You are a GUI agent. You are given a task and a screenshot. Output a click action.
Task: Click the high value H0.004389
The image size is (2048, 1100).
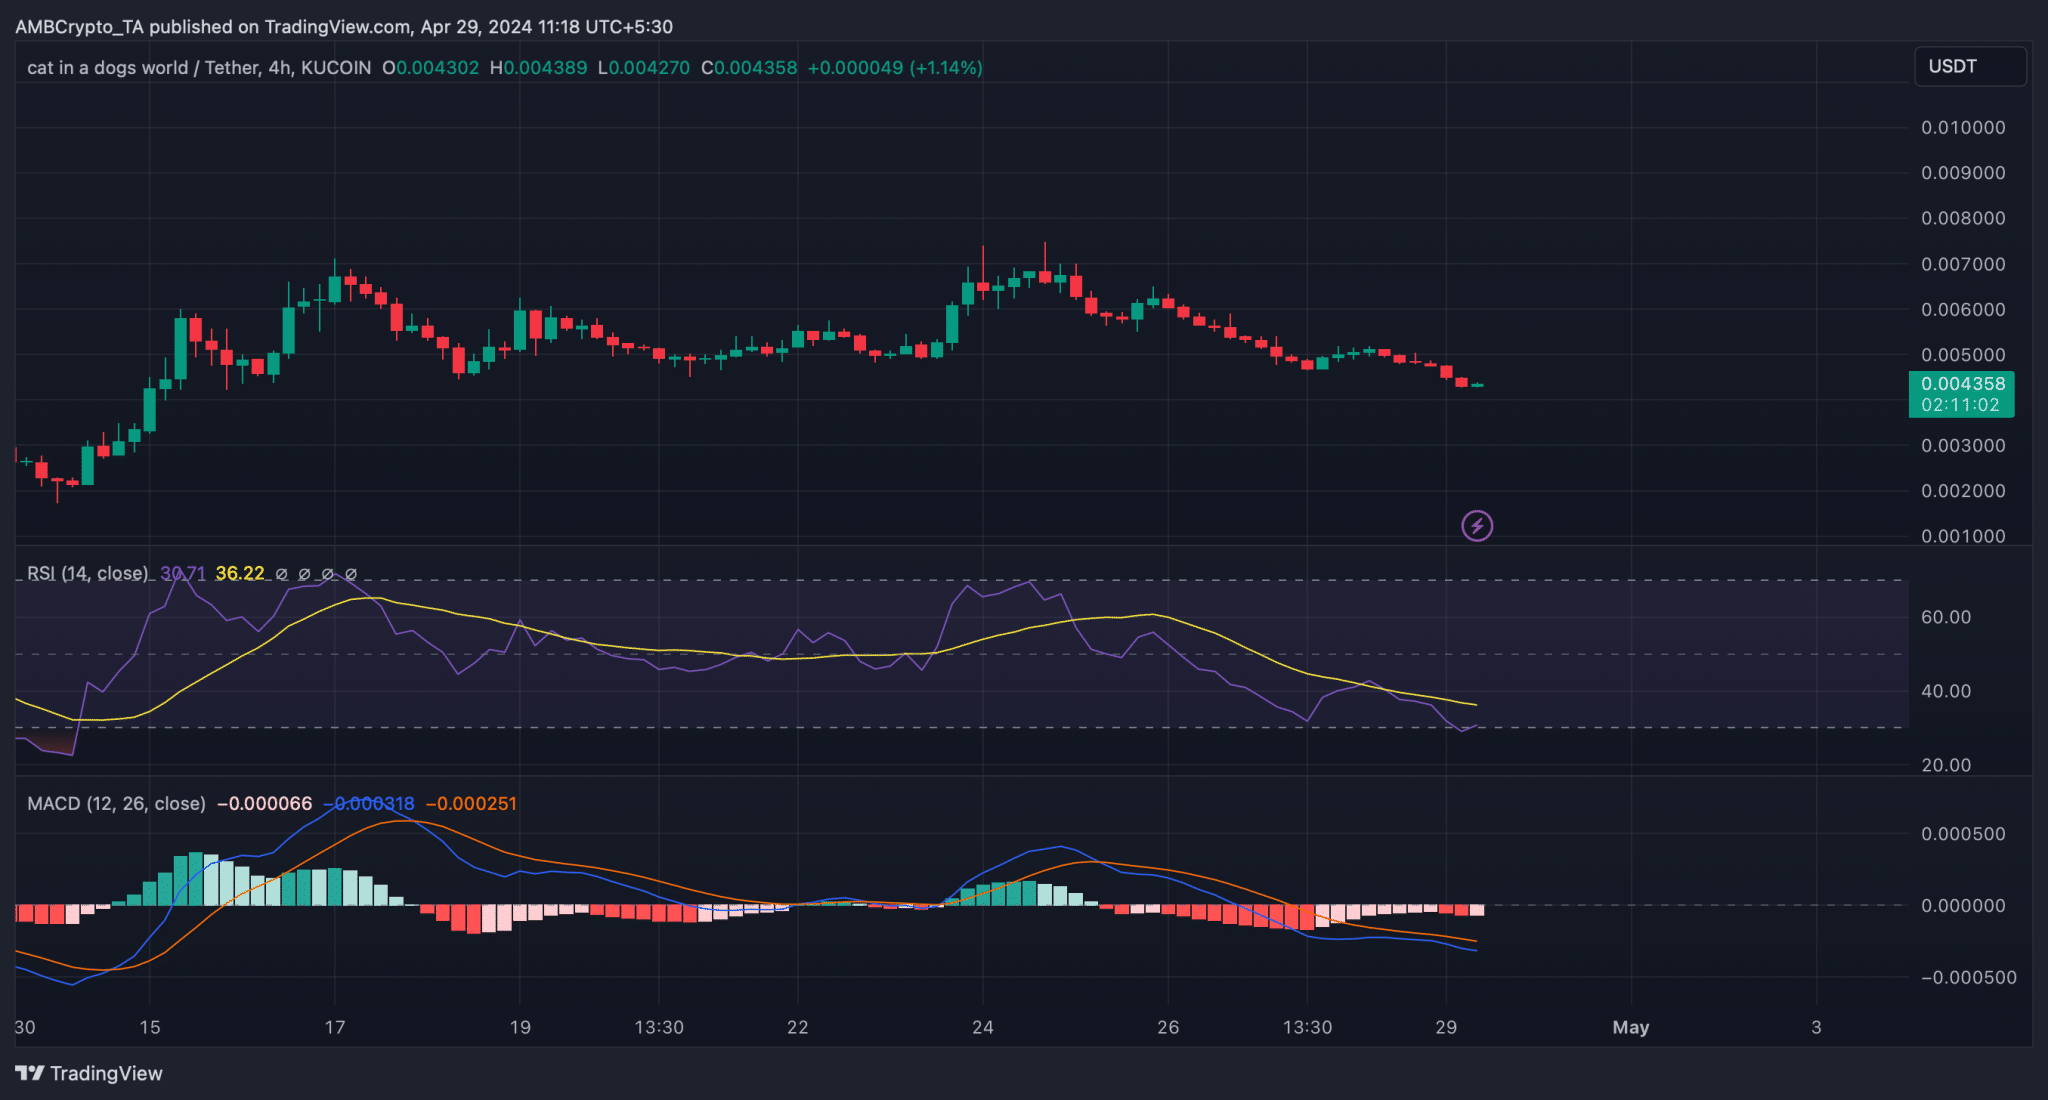[x=539, y=68]
